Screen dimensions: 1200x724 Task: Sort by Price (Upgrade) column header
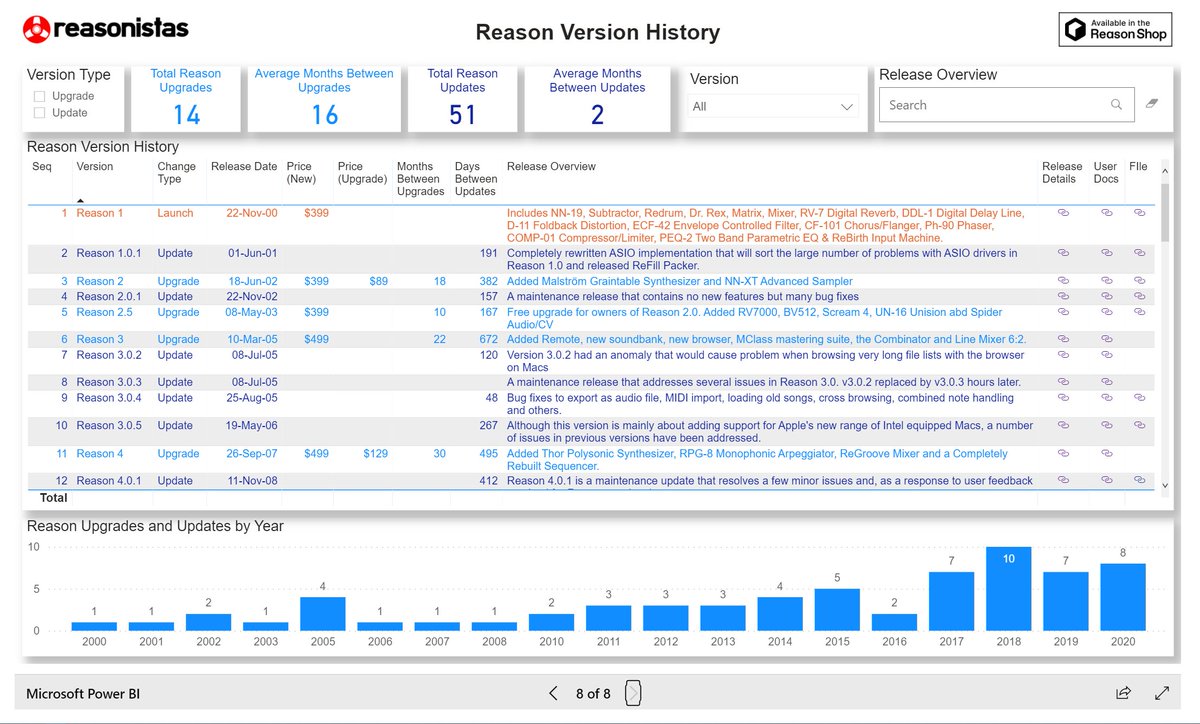362,173
